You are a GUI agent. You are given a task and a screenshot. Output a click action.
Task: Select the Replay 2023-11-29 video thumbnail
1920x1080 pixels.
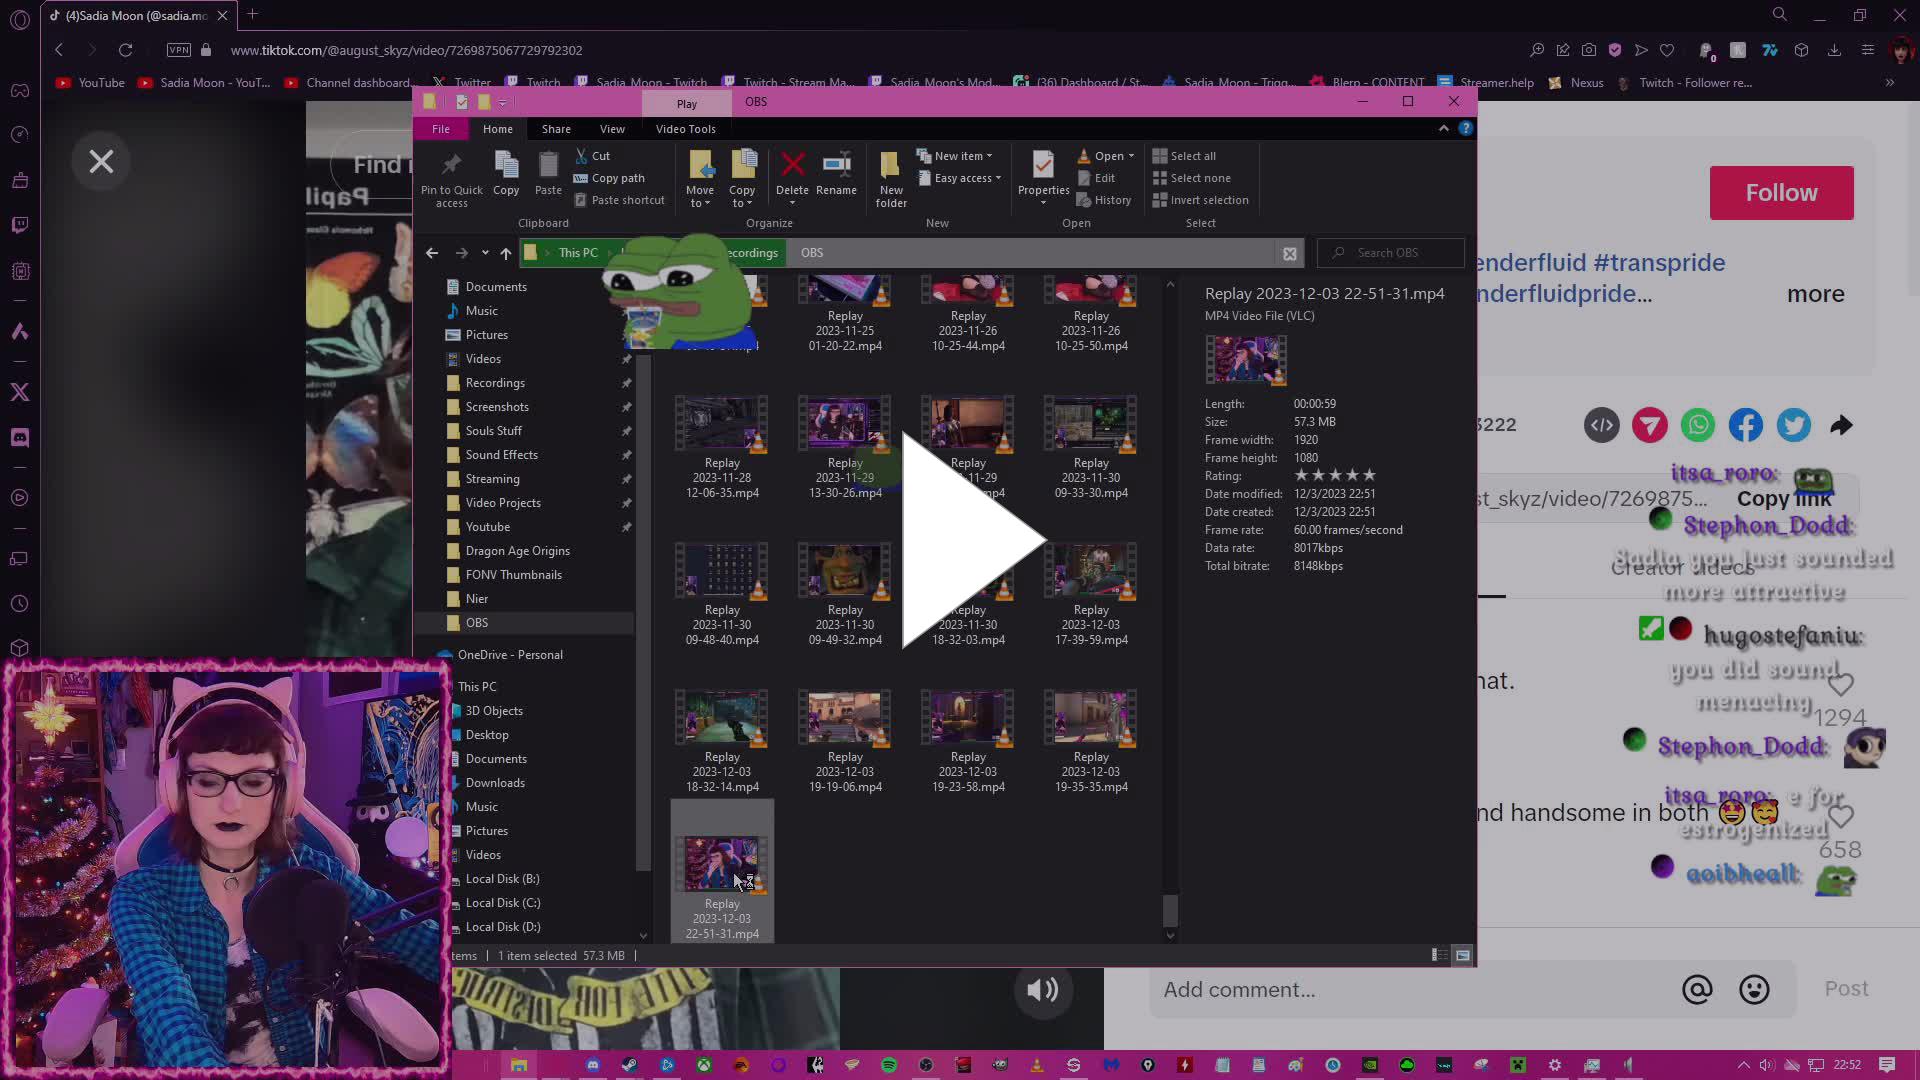point(844,424)
